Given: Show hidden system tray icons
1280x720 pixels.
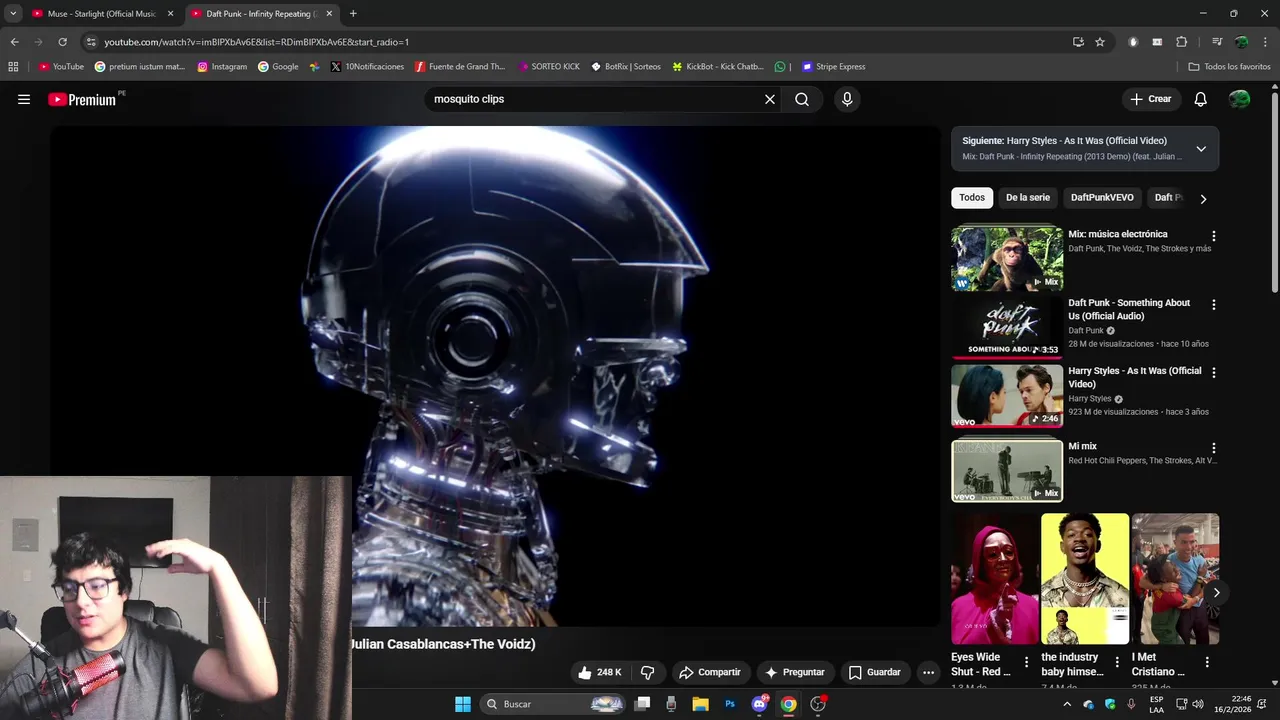Looking at the screenshot, I should 1066,704.
